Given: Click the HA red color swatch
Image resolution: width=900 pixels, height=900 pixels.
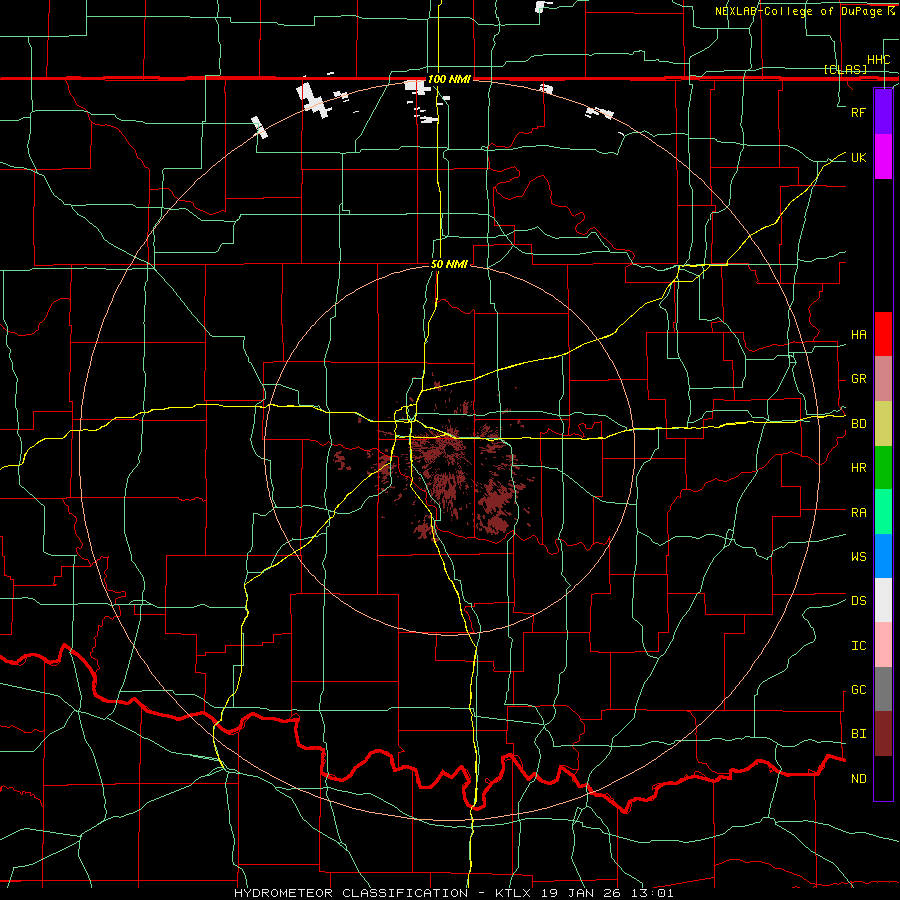Looking at the screenshot, I should (x=883, y=334).
